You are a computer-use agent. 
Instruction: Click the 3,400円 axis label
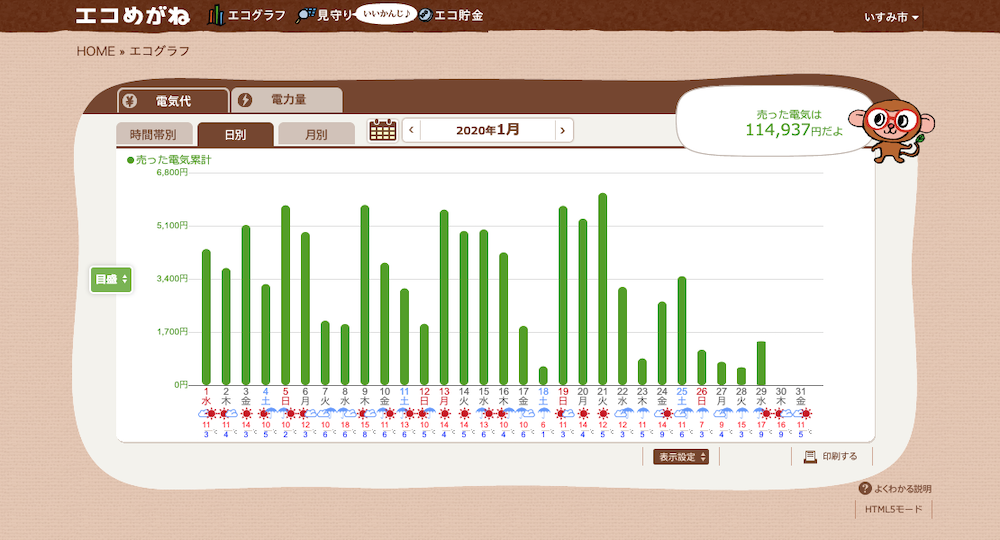point(172,279)
